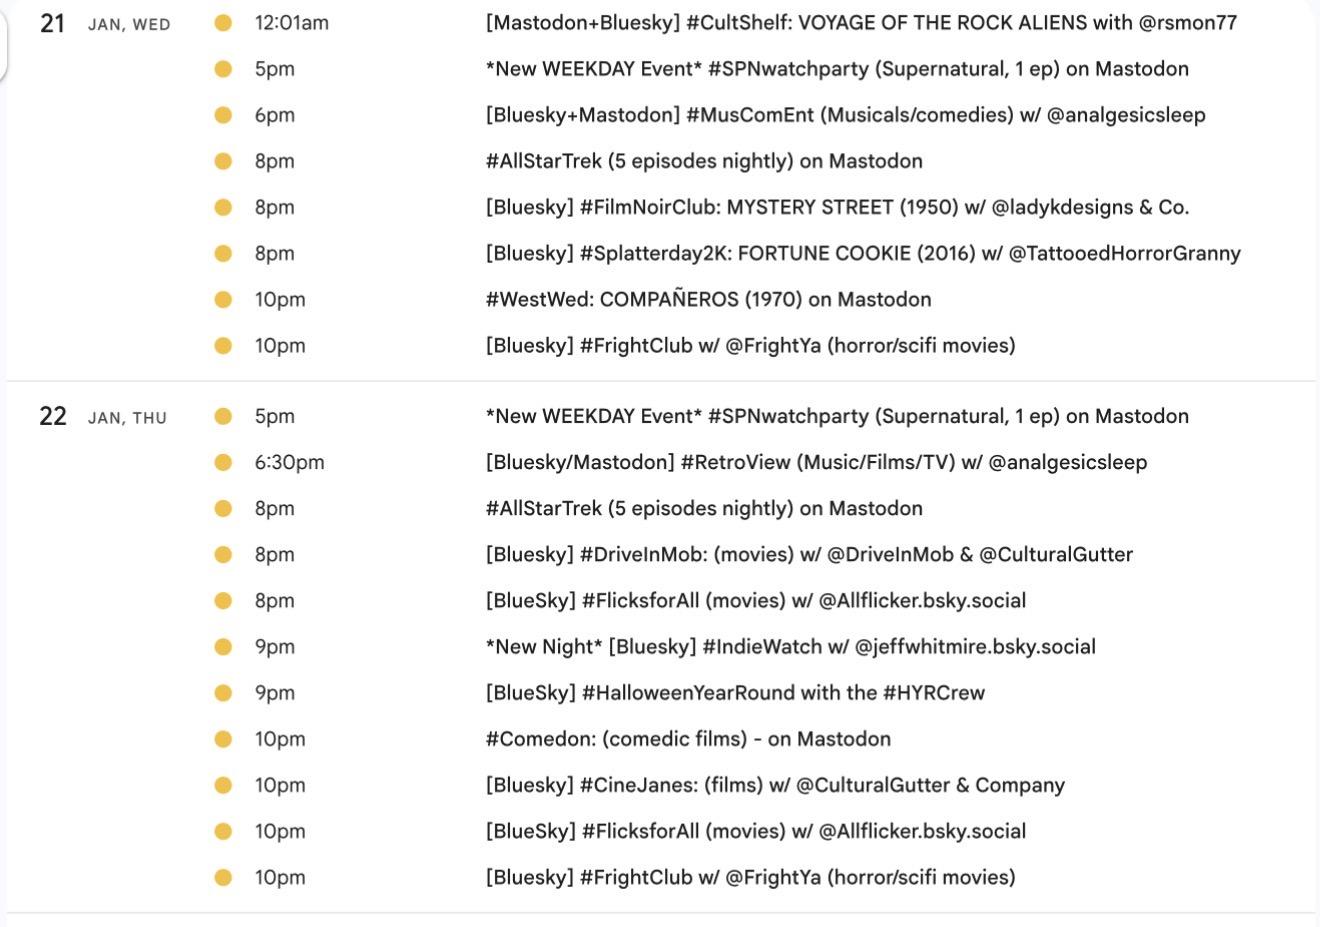Select date 22 in the schedule

53,417
